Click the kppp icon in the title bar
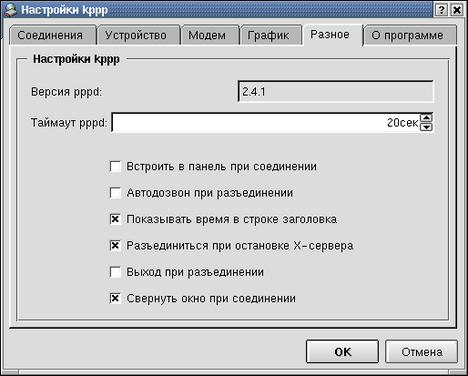Image resolution: width=468 pixels, height=376 pixels. pyautogui.click(x=10, y=9)
